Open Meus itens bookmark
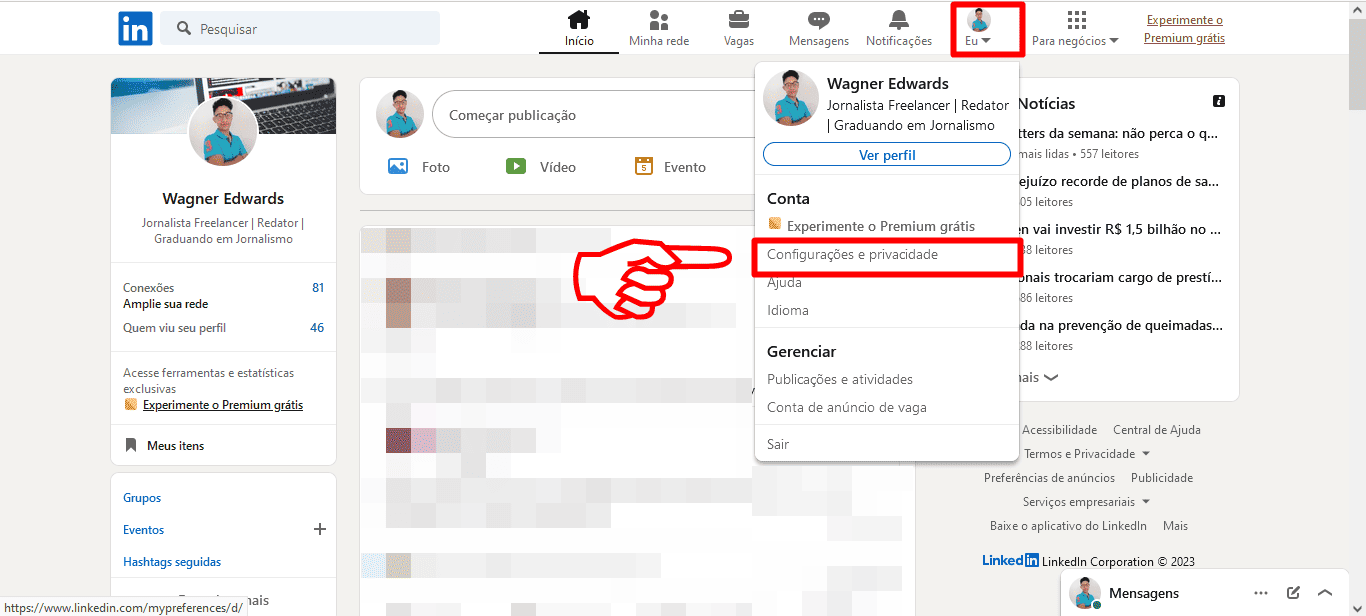The width and height of the screenshot is (1366, 616). point(164,446)
